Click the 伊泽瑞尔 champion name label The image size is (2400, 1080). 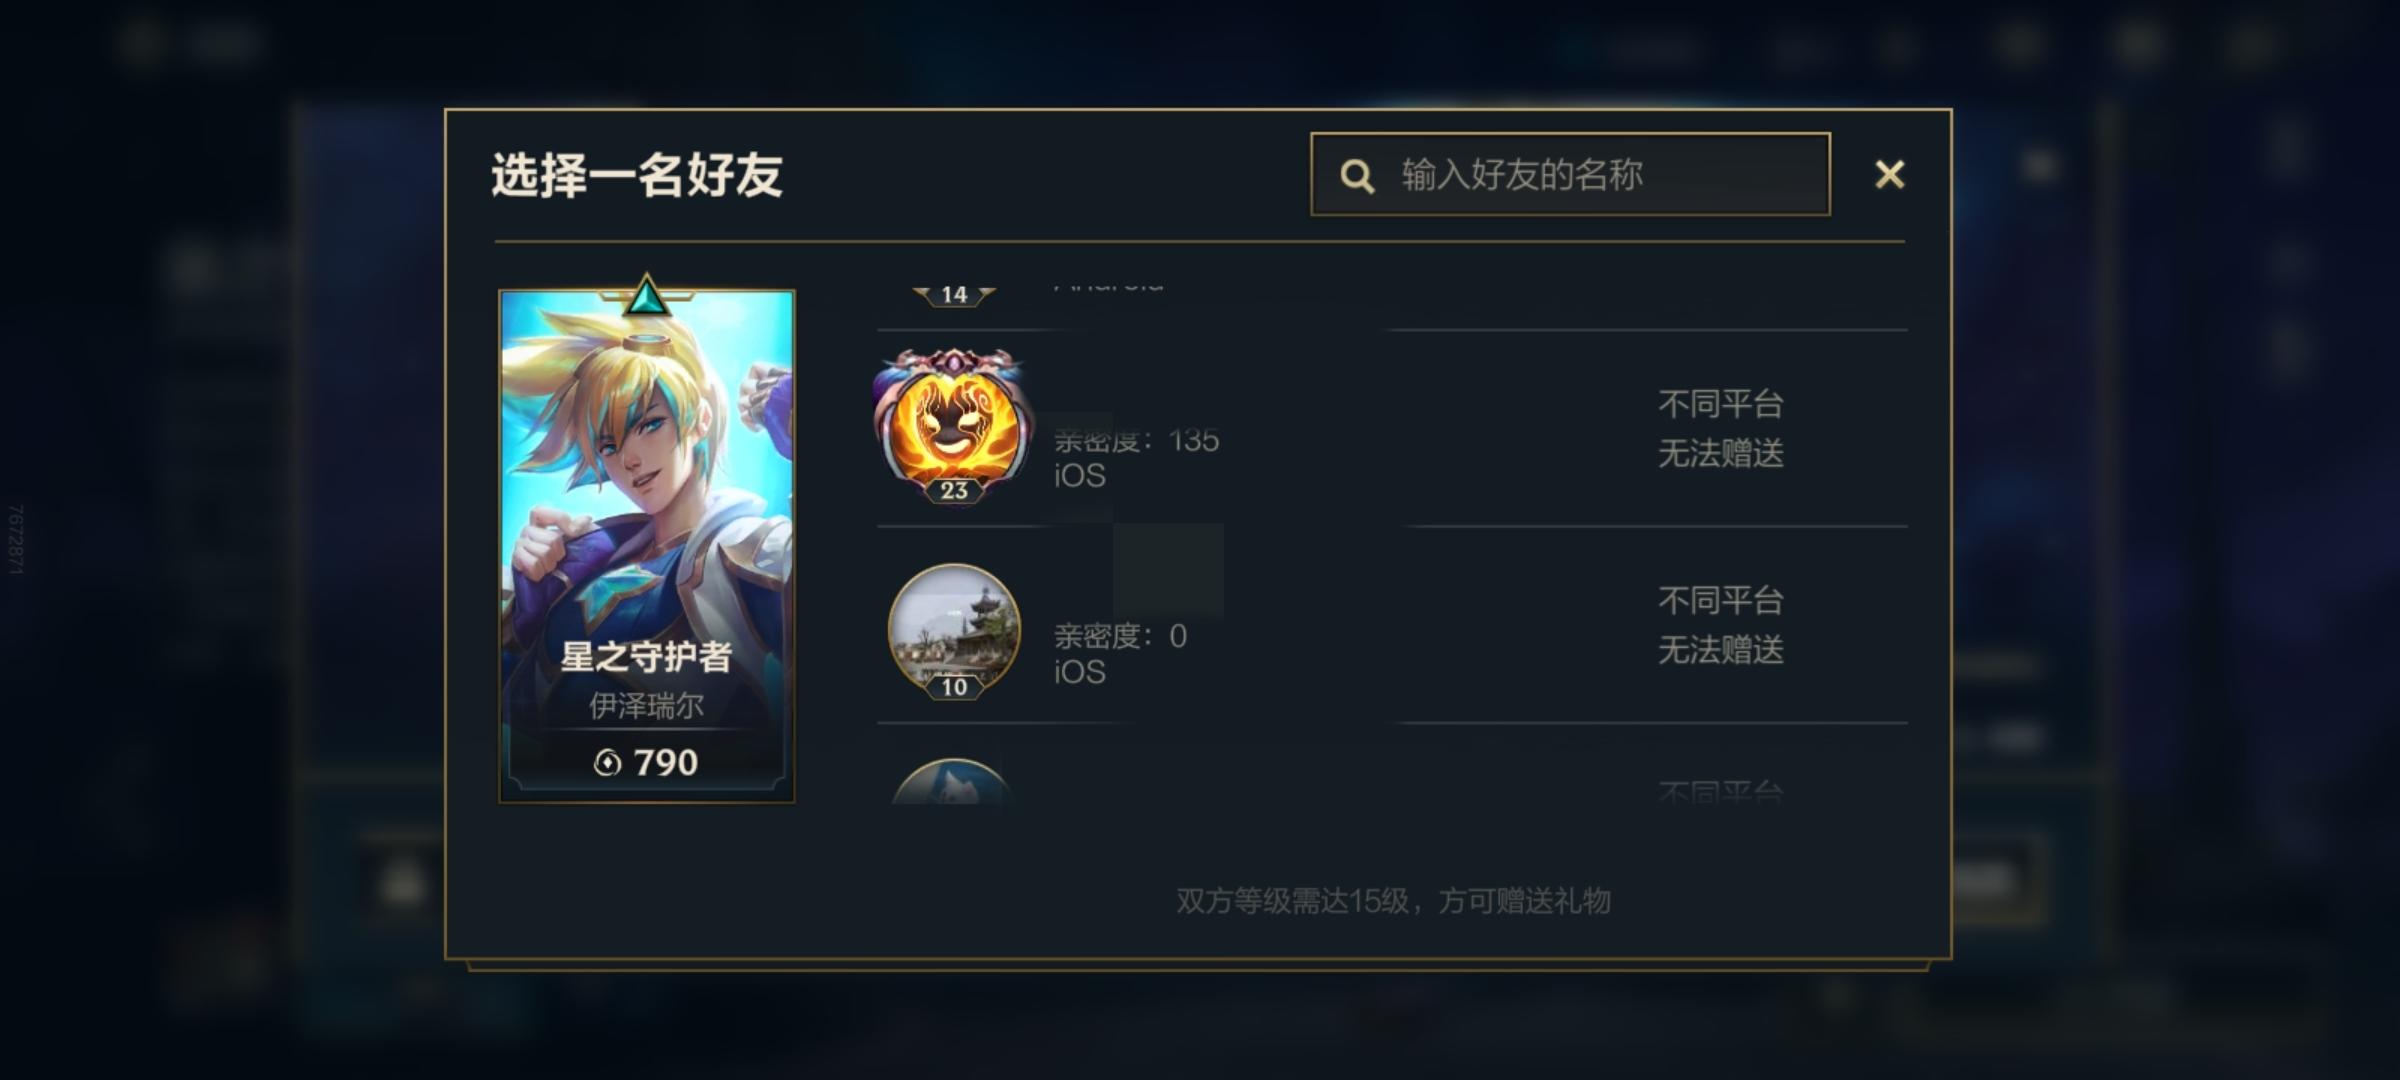(x=646, y=706)
